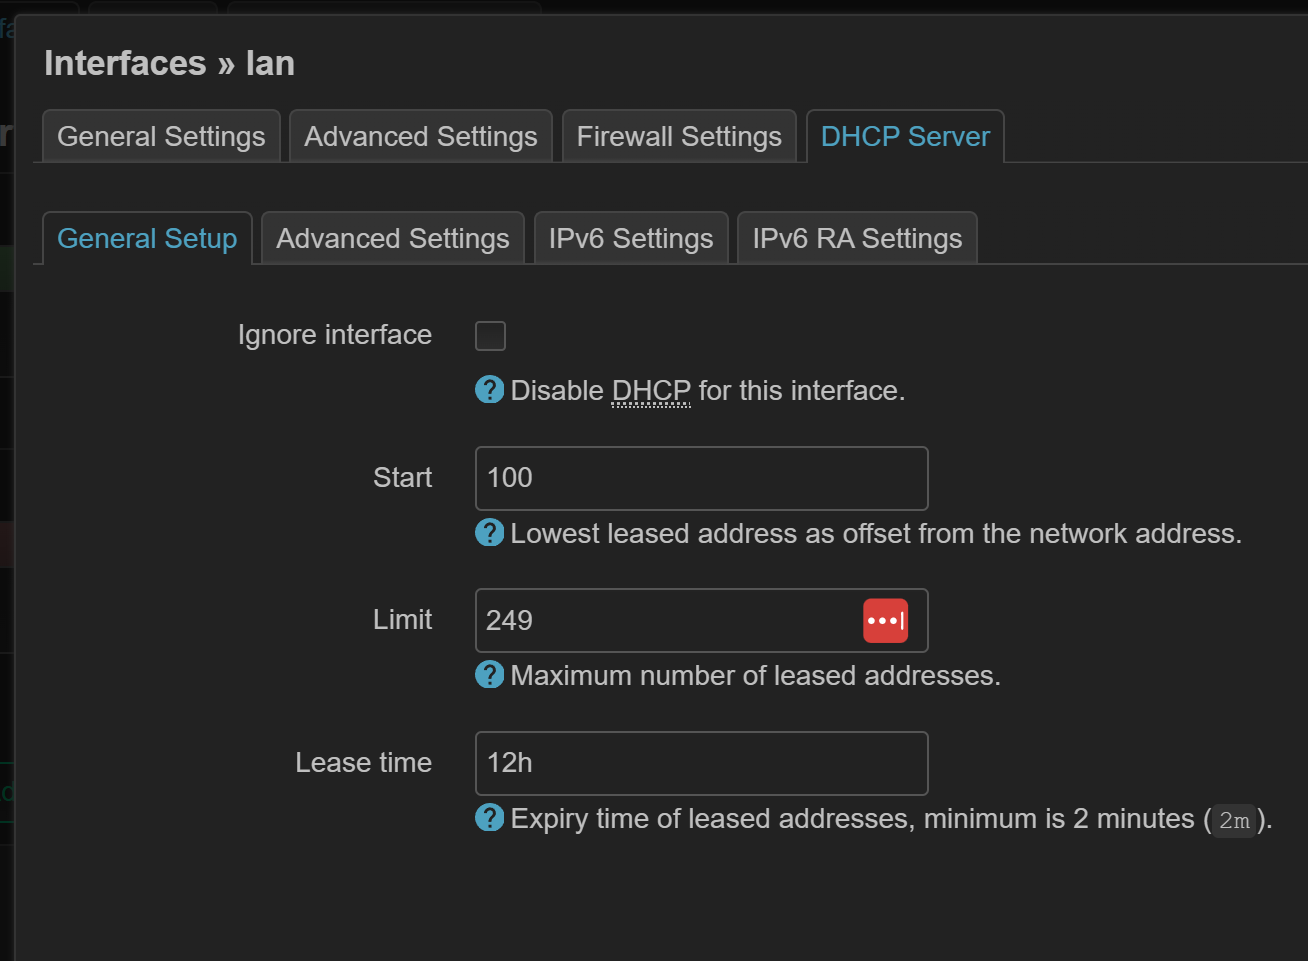This screenshot has width=1308, height=961.
Task: Click the Lease time label
Action: tap(363, 763)
